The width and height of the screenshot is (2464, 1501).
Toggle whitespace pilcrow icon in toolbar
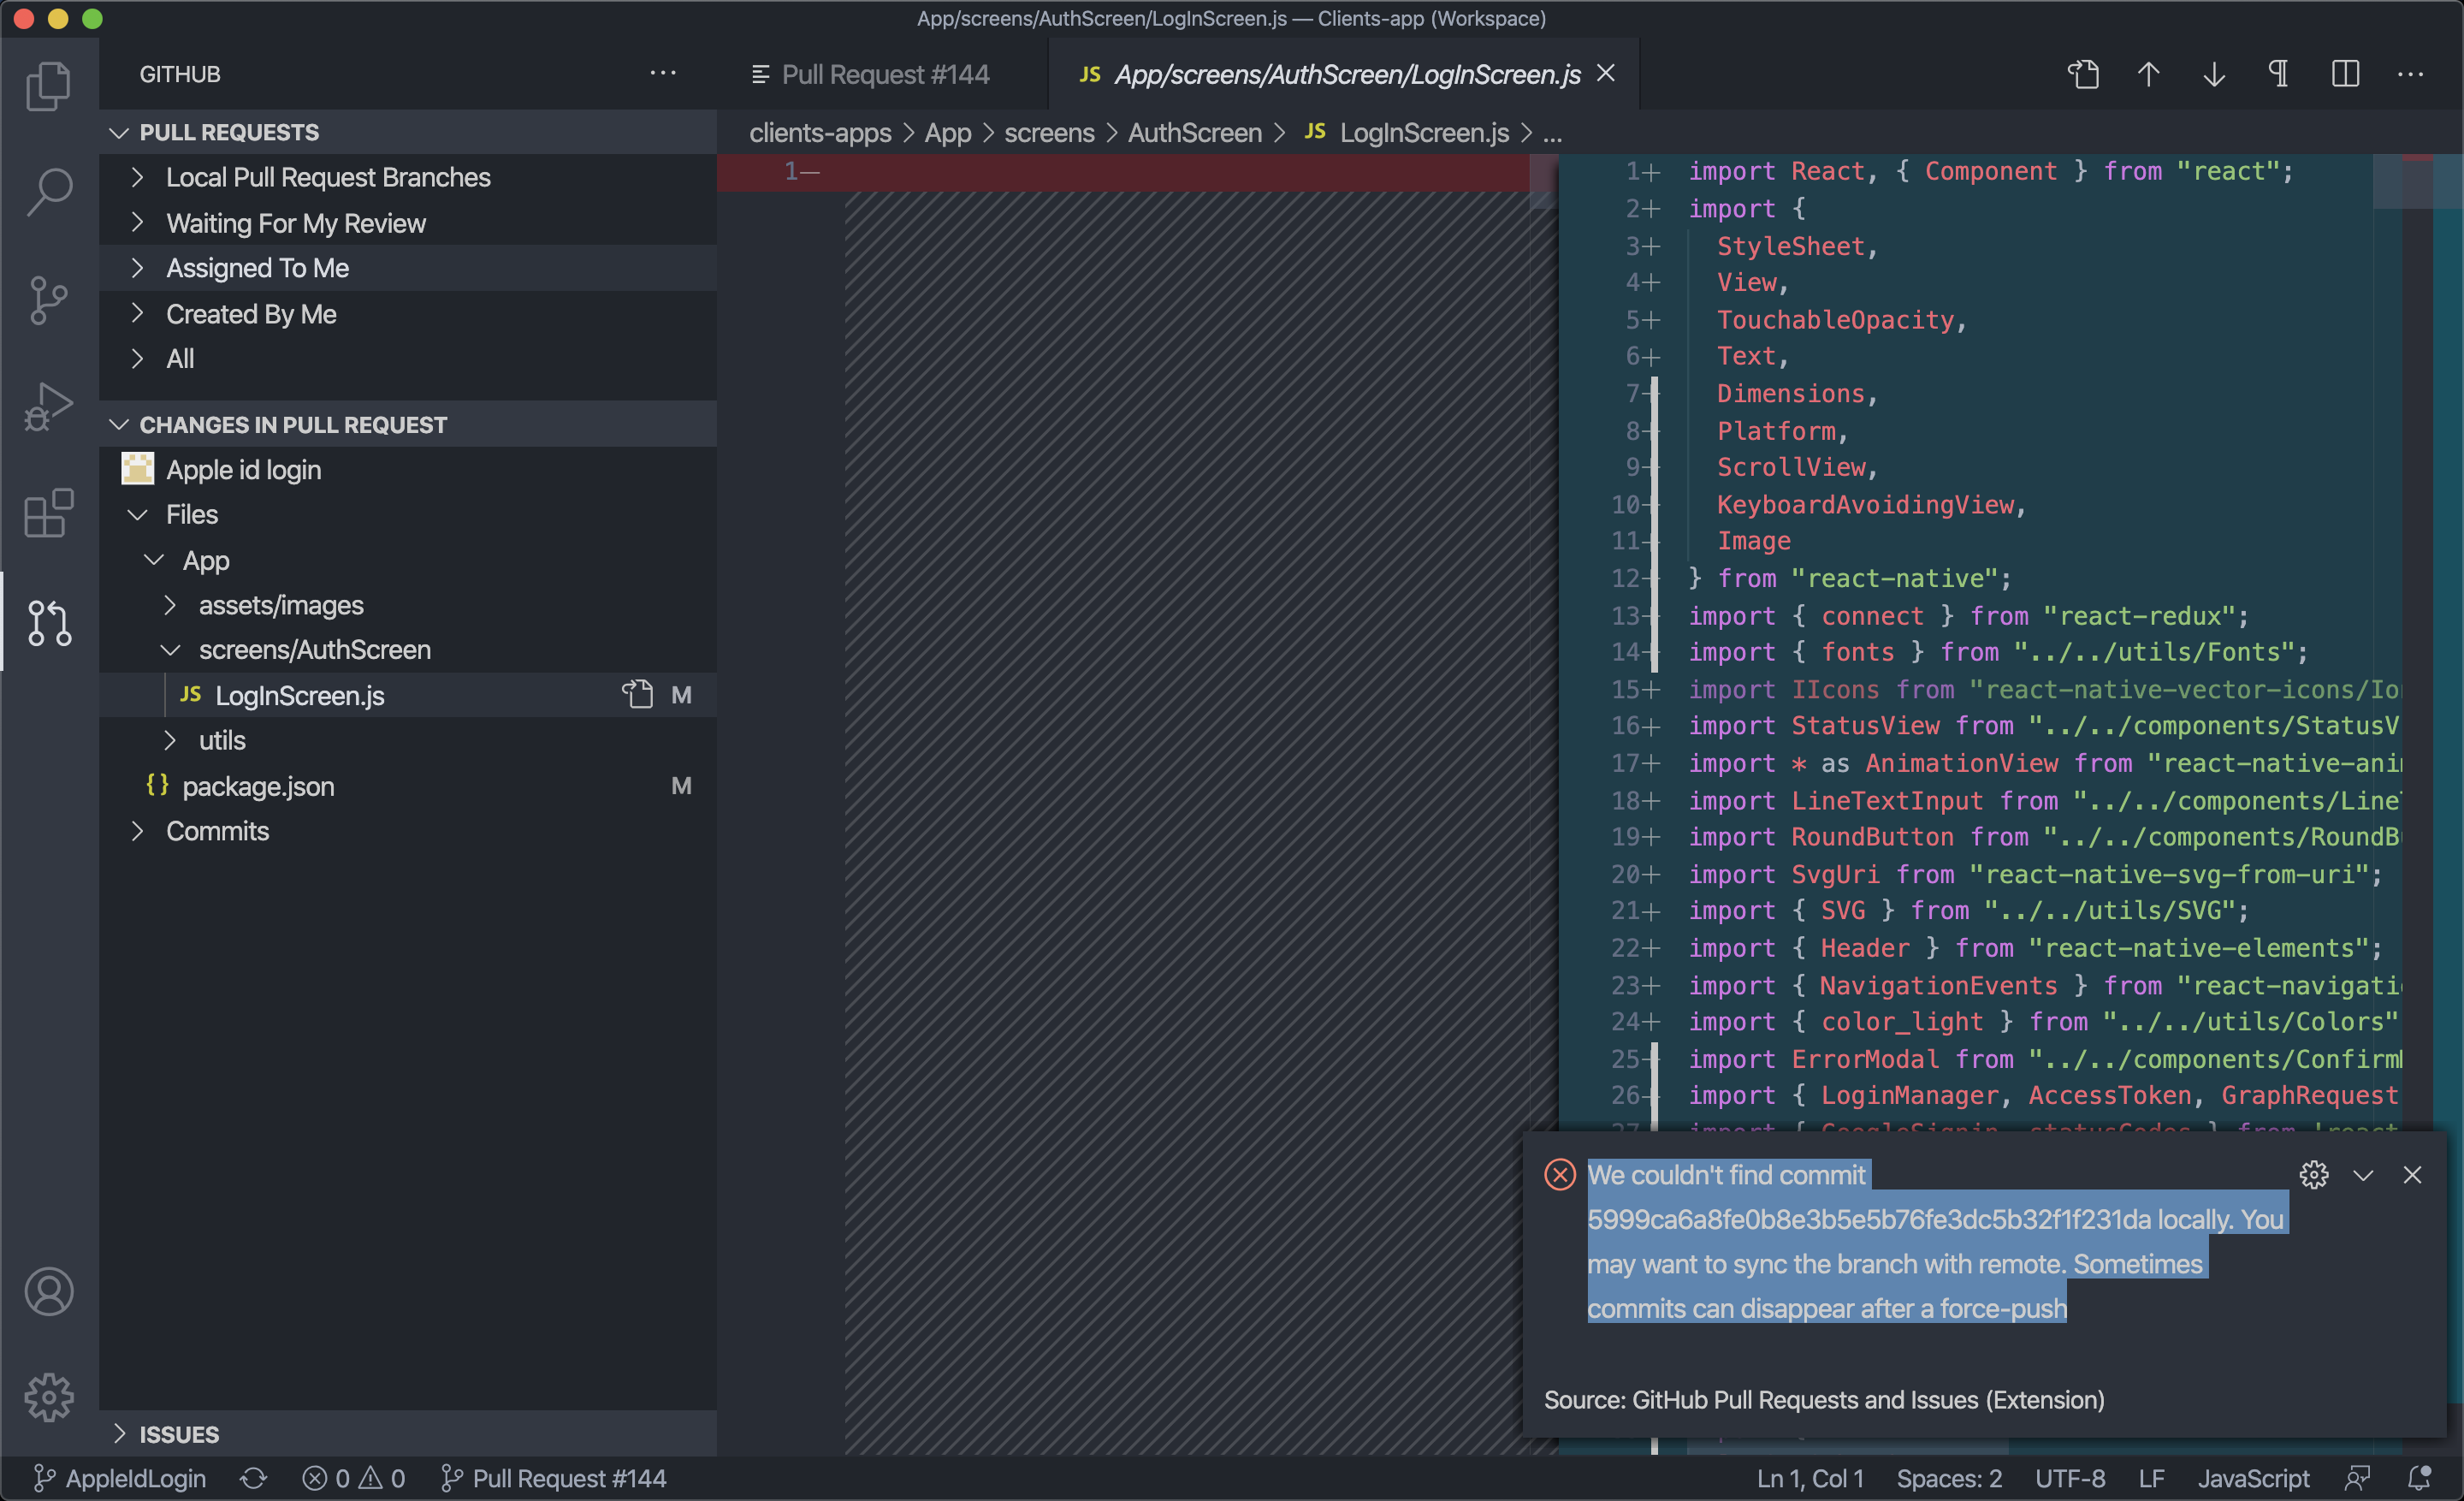point(2279,74)
